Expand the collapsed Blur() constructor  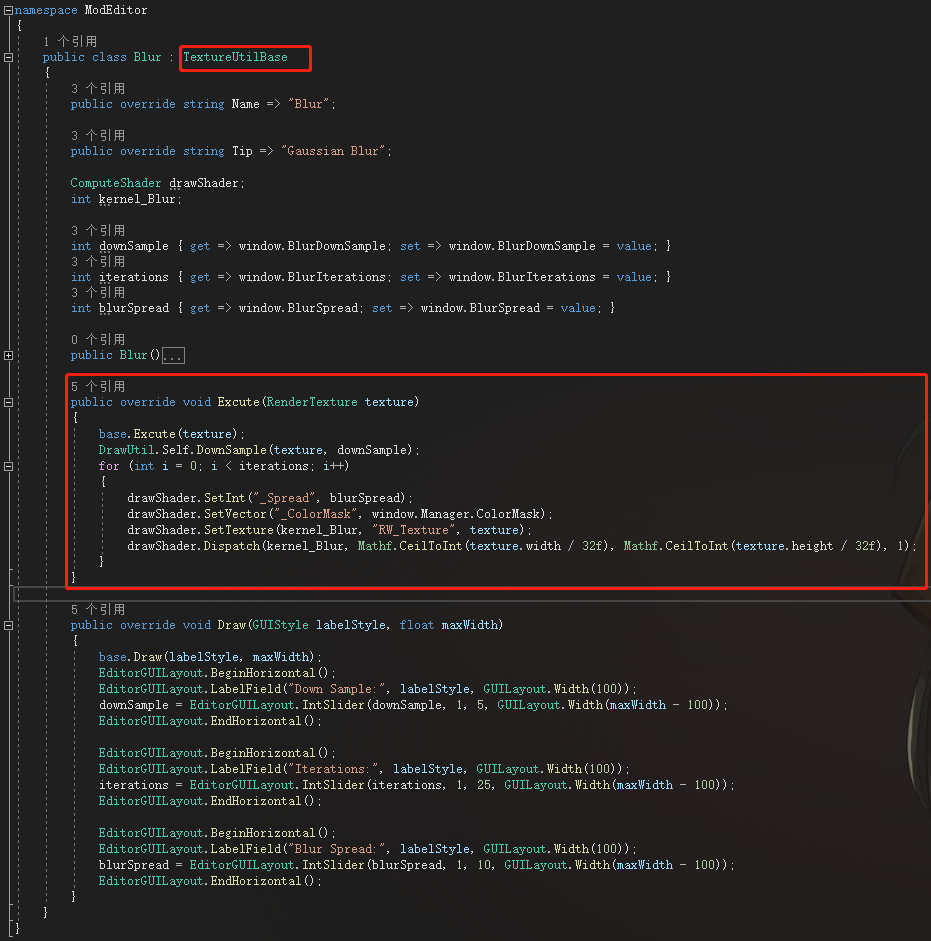tap(8, 355)
